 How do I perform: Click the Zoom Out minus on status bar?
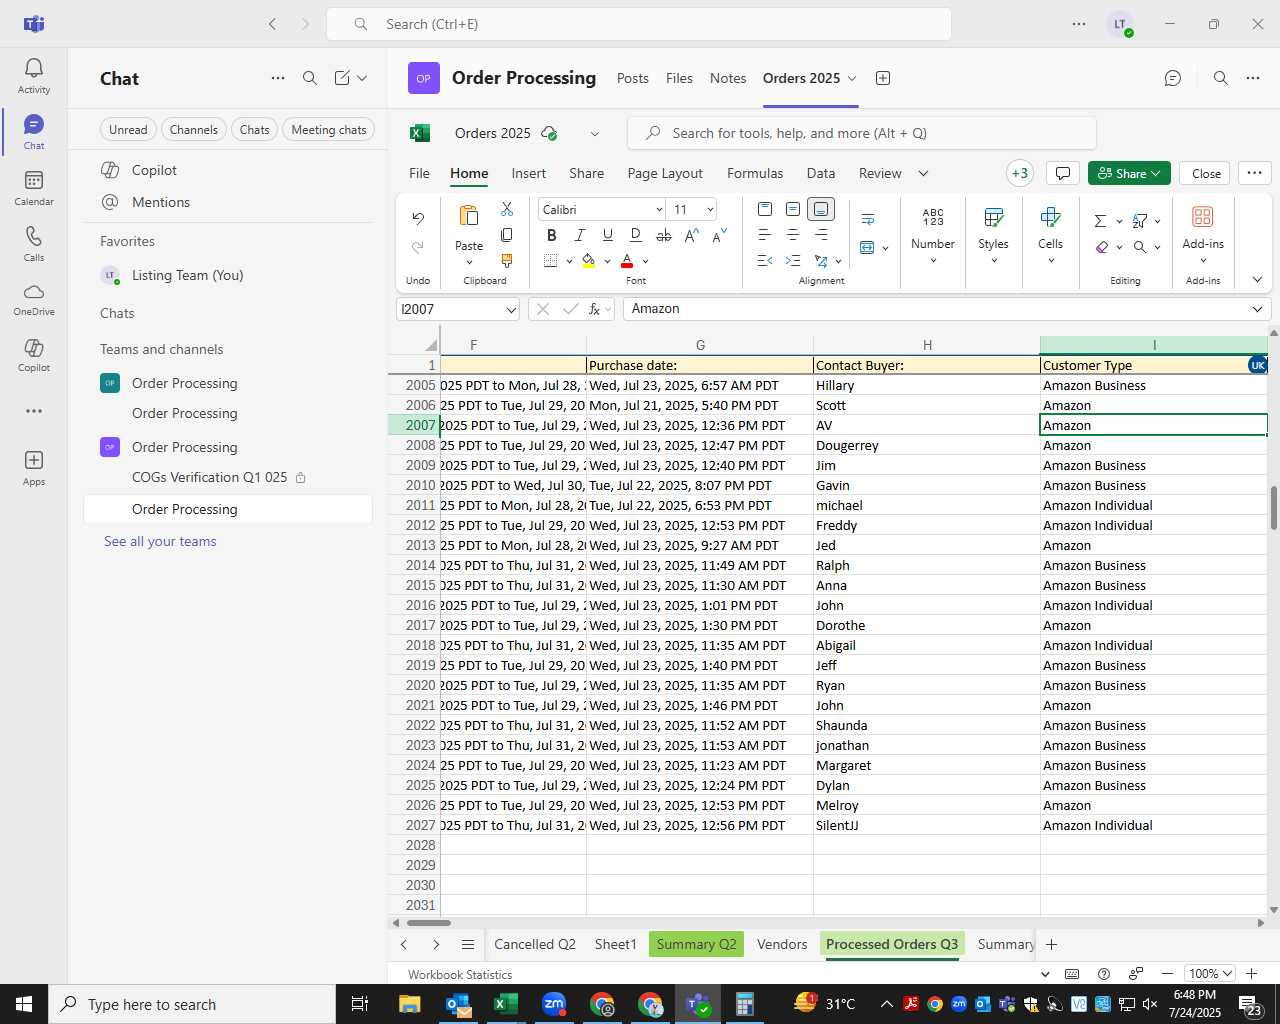[x=1167, y=974]
